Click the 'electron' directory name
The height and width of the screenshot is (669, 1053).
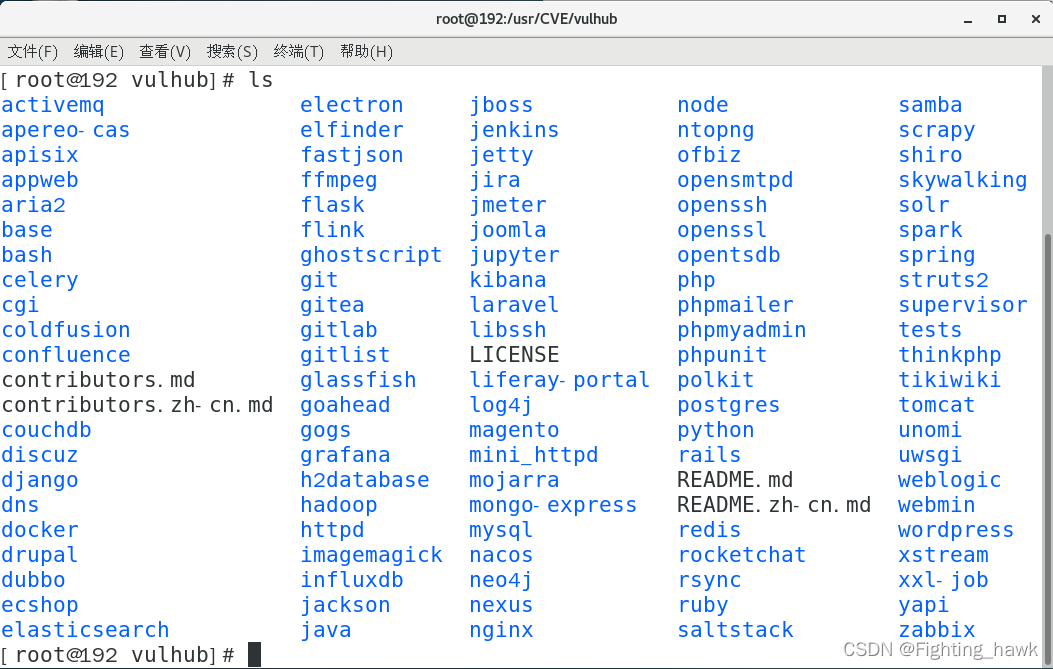pos(352,105)
